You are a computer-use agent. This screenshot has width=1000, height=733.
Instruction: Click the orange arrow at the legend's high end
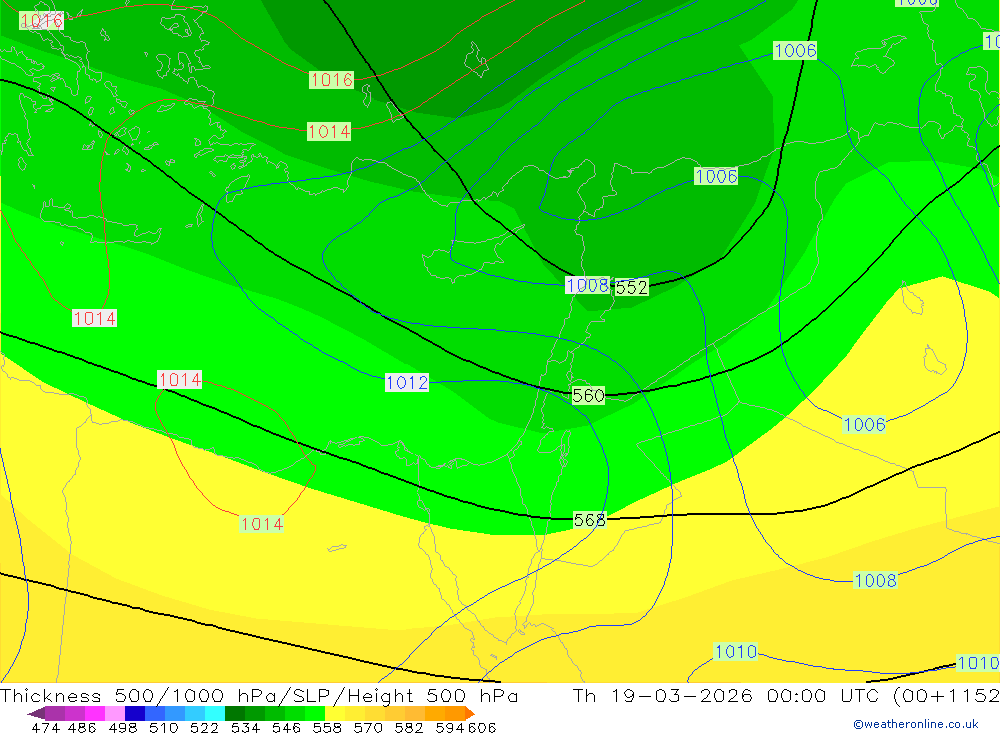(469, 713)
